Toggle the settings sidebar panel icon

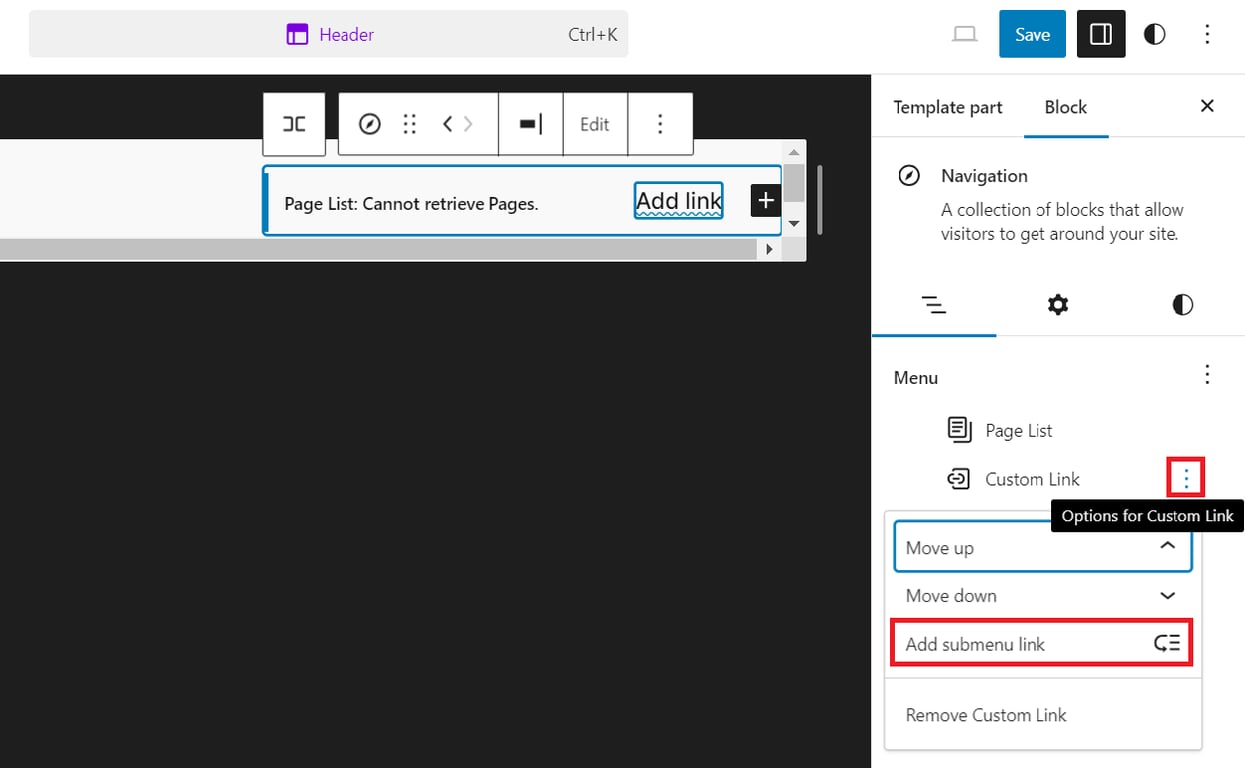click(x=1100, y=33)
